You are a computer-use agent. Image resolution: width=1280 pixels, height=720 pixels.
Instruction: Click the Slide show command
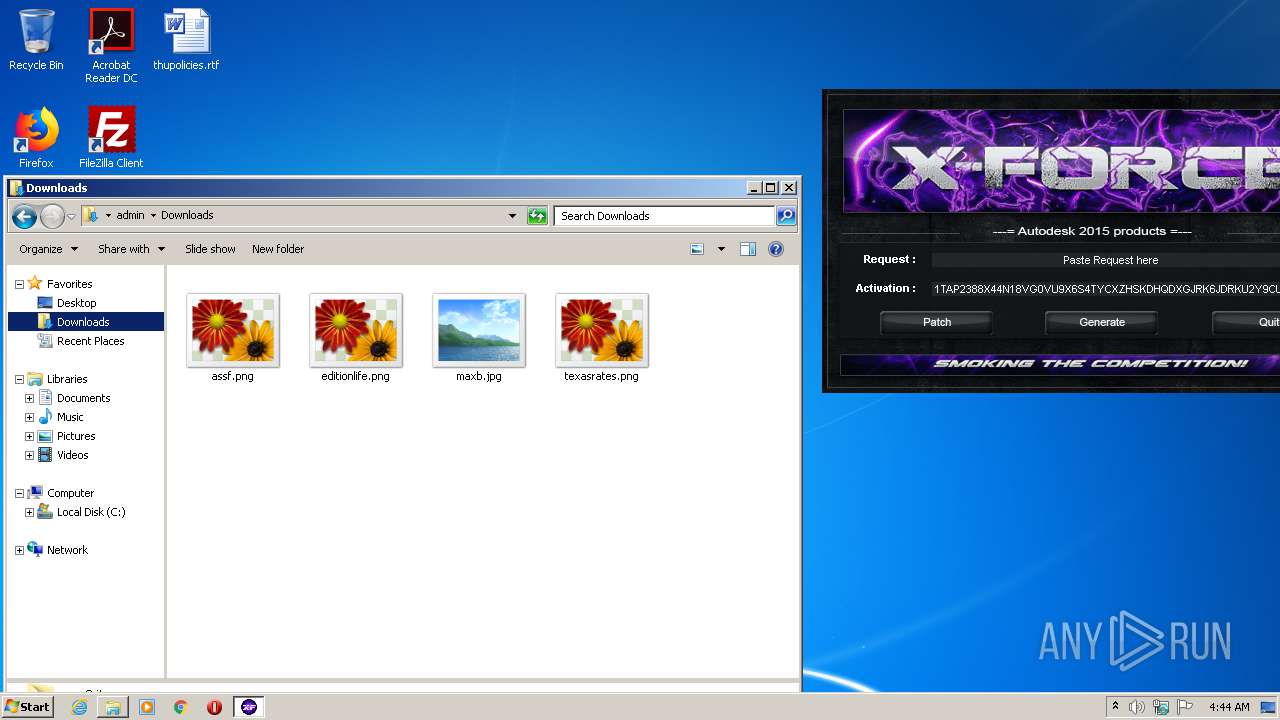point(210,249)
